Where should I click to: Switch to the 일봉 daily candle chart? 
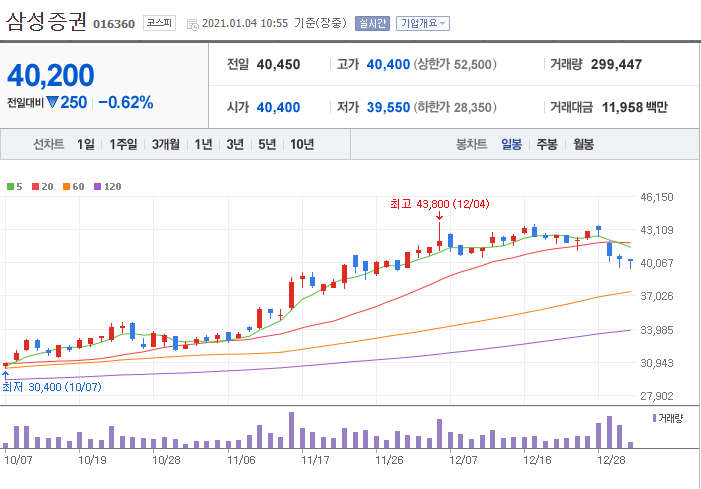511,144
